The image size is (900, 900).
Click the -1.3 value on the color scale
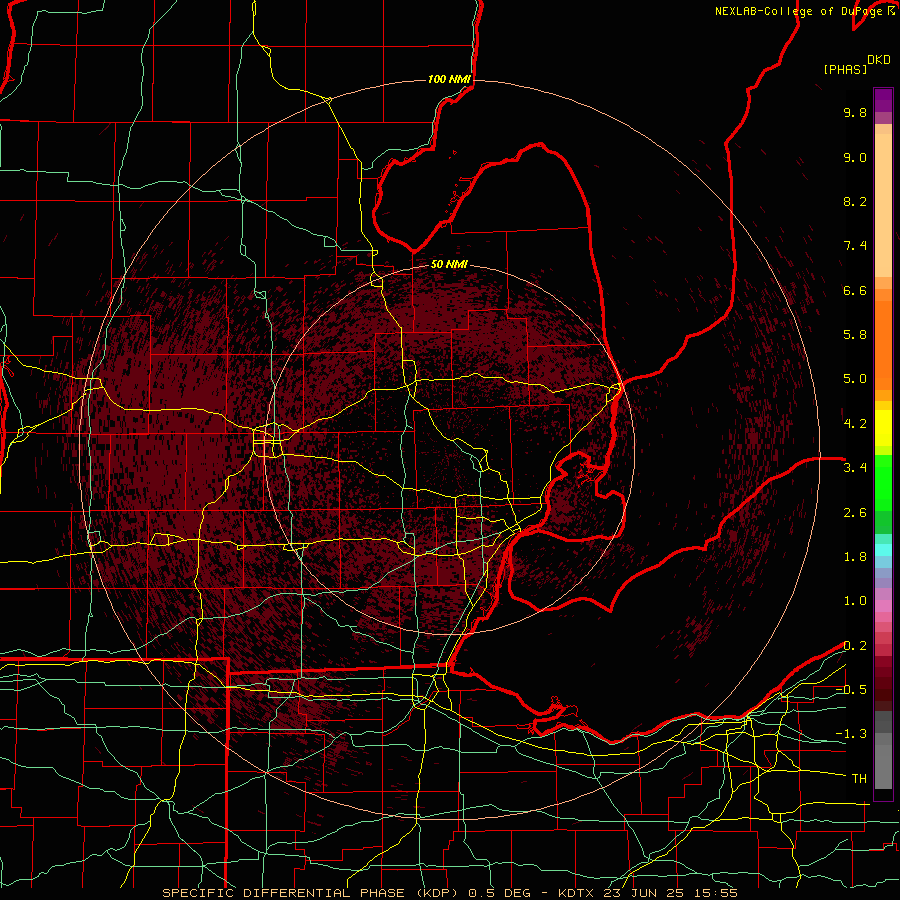click(851, 734)
